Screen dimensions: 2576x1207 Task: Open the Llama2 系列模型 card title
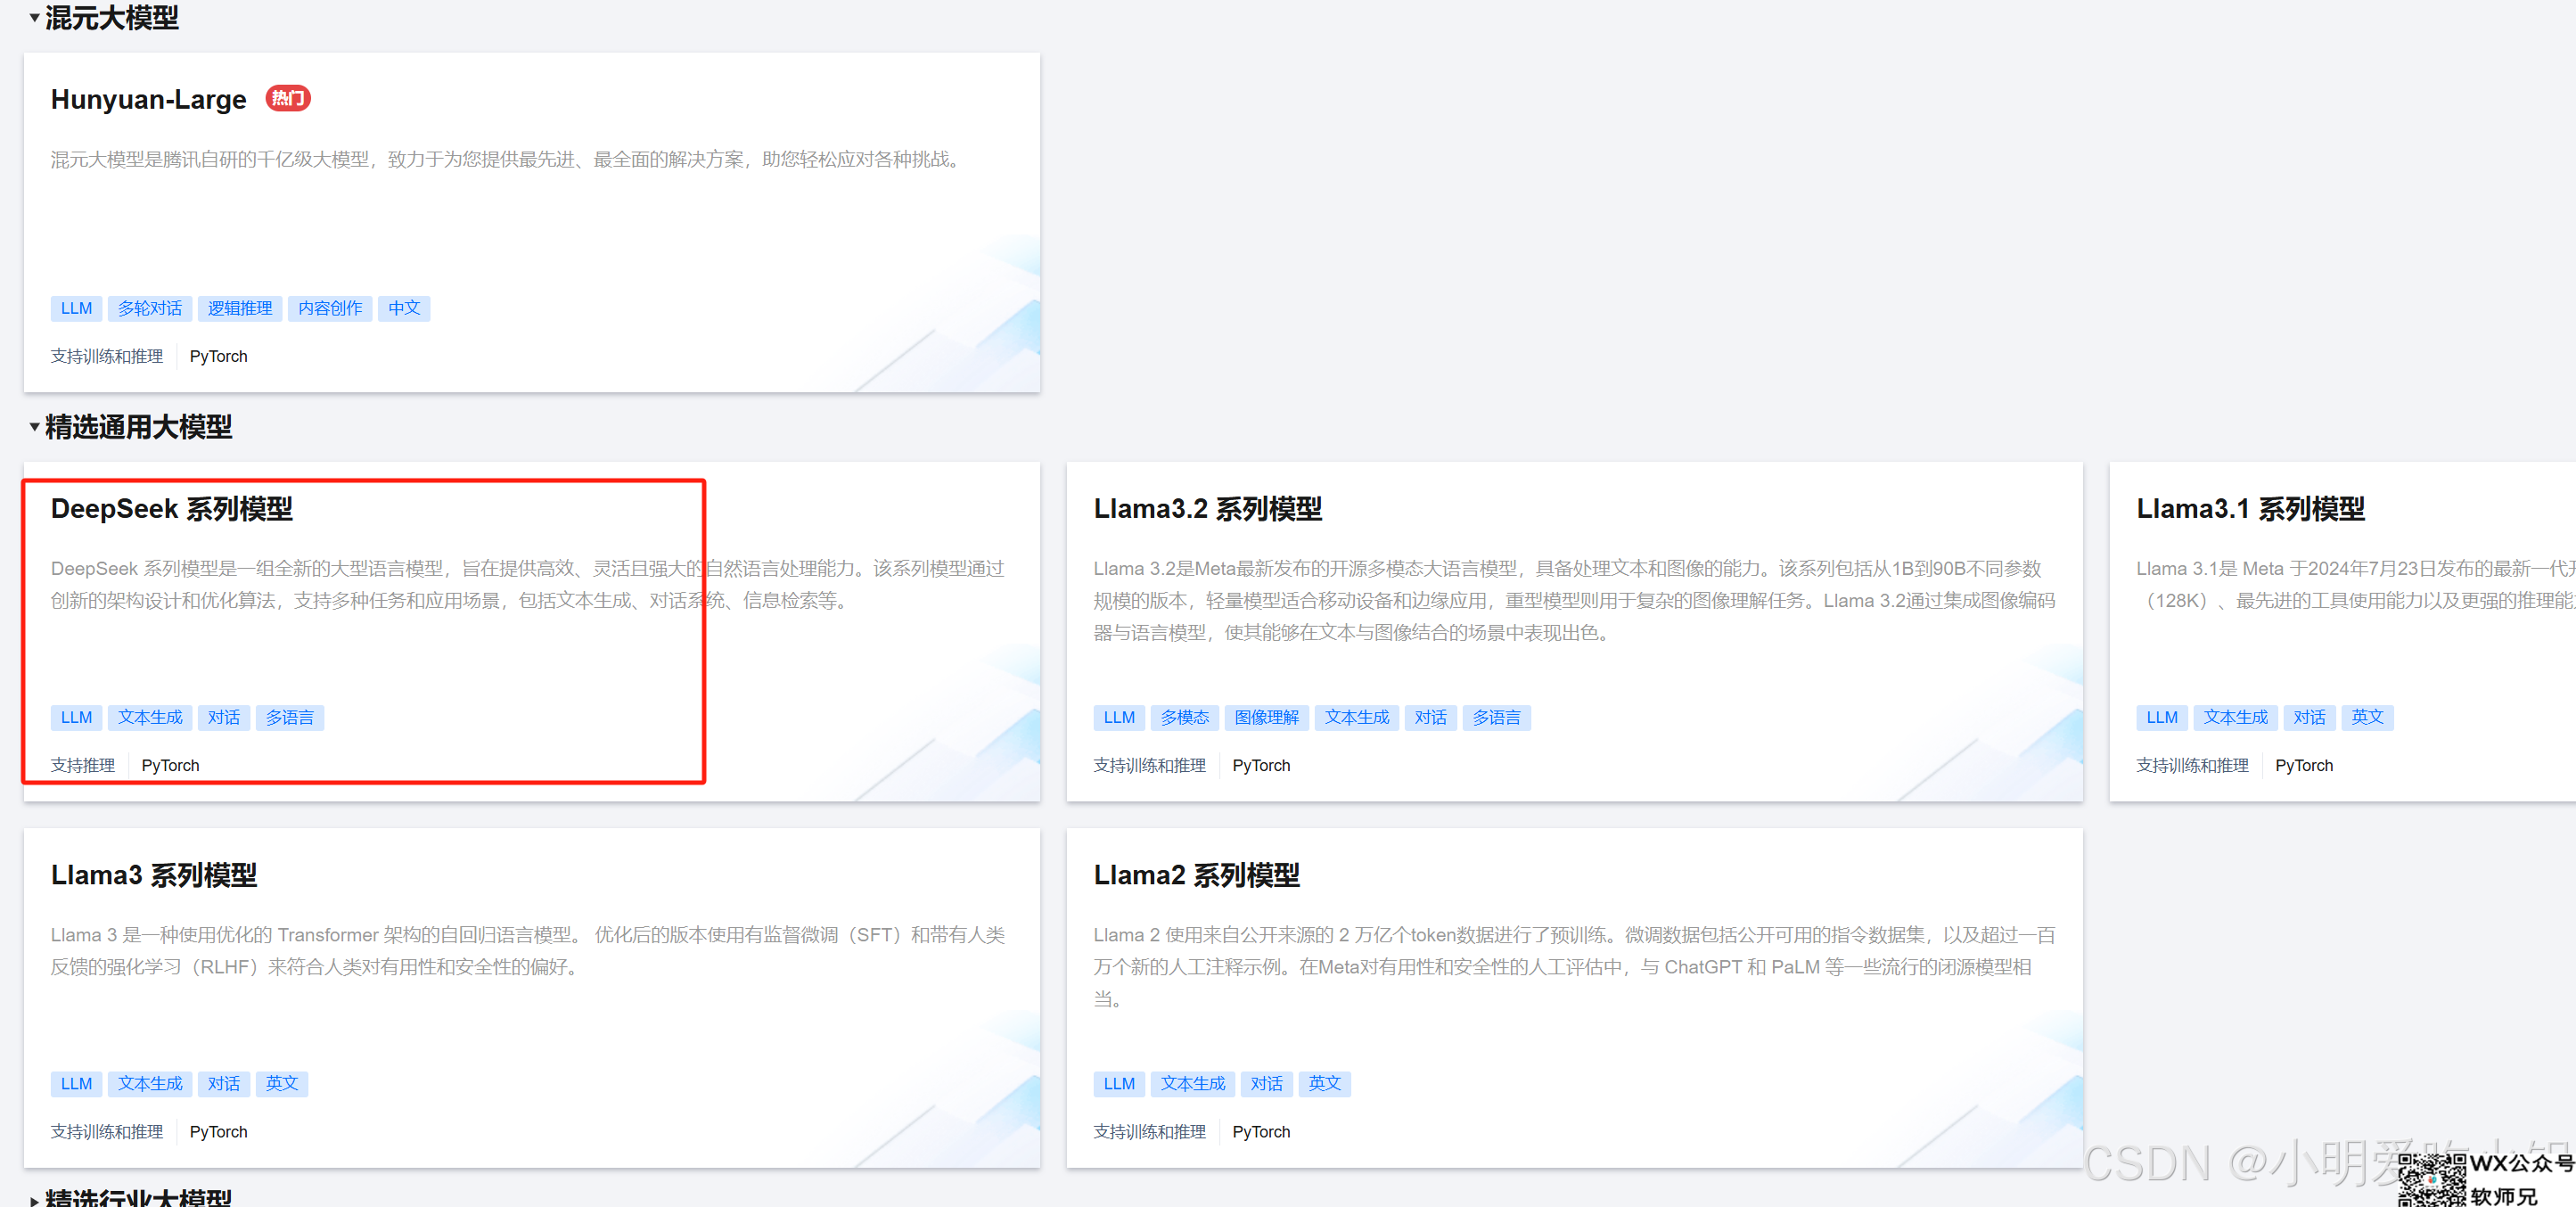(x=1196, y=875)
